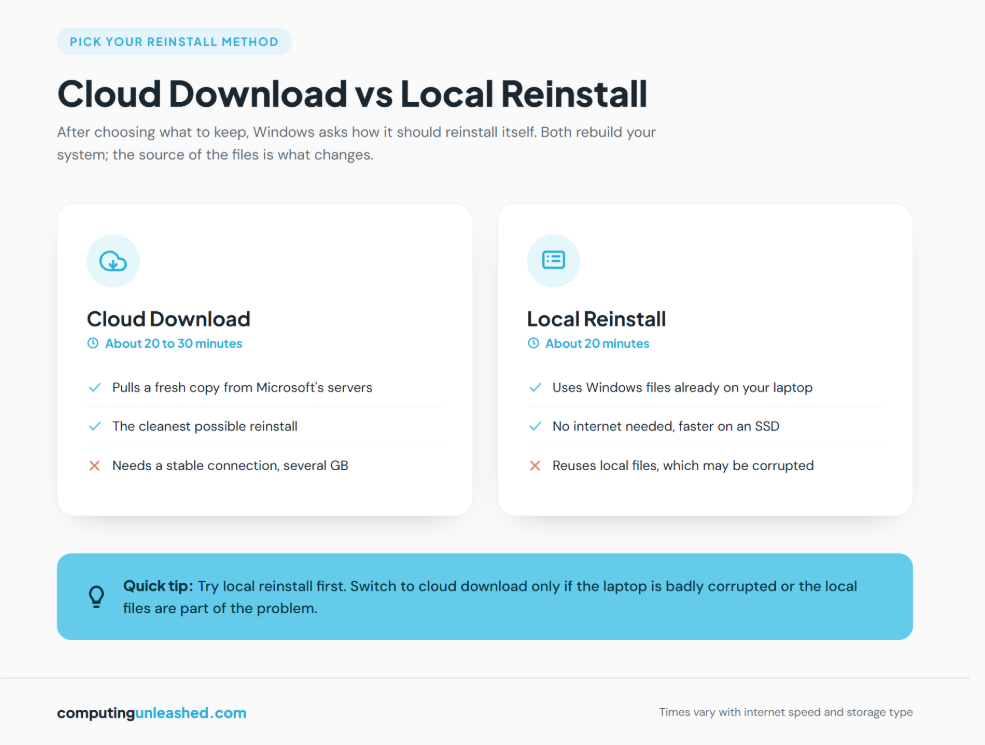Screen dimensions: 985x745
Task: Click the checkmark beside Pulls a fresh copy
Action: [95, 388]
